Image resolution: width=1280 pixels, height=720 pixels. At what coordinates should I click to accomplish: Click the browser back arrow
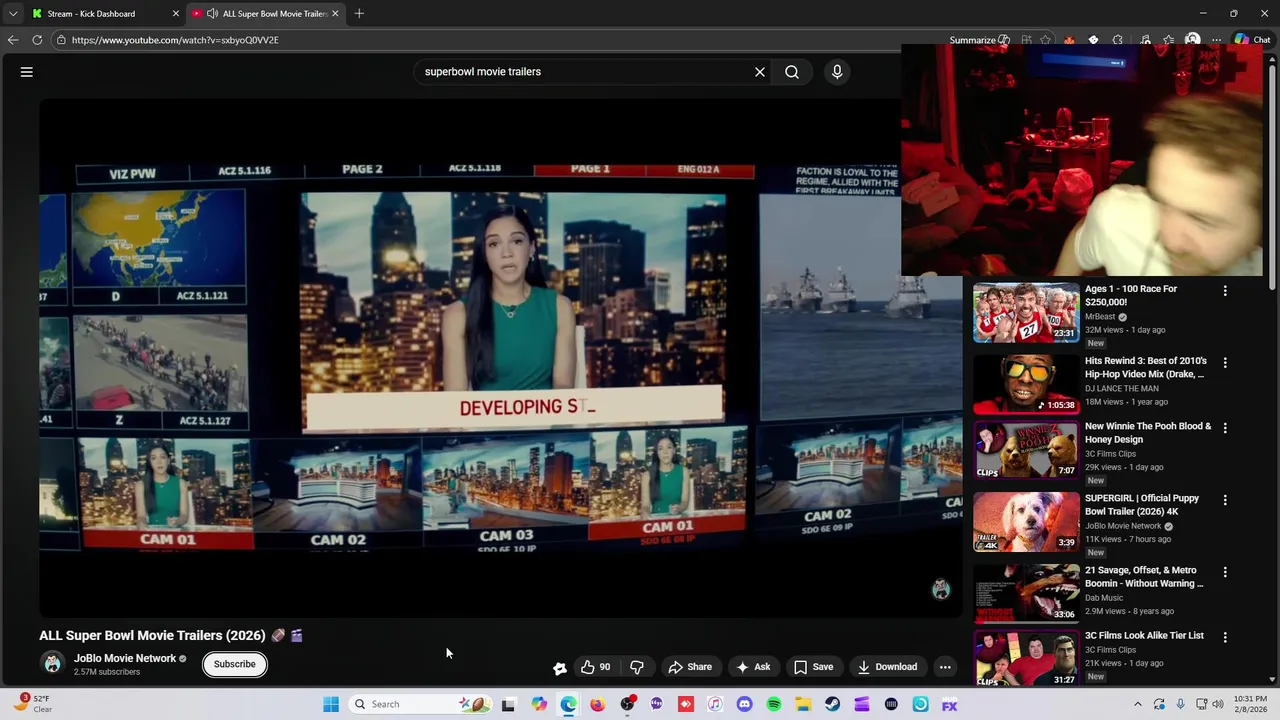click(13, 40)
